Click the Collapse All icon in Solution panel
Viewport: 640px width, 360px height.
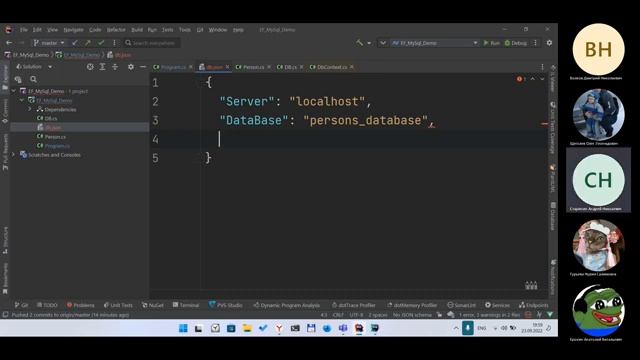115,67
